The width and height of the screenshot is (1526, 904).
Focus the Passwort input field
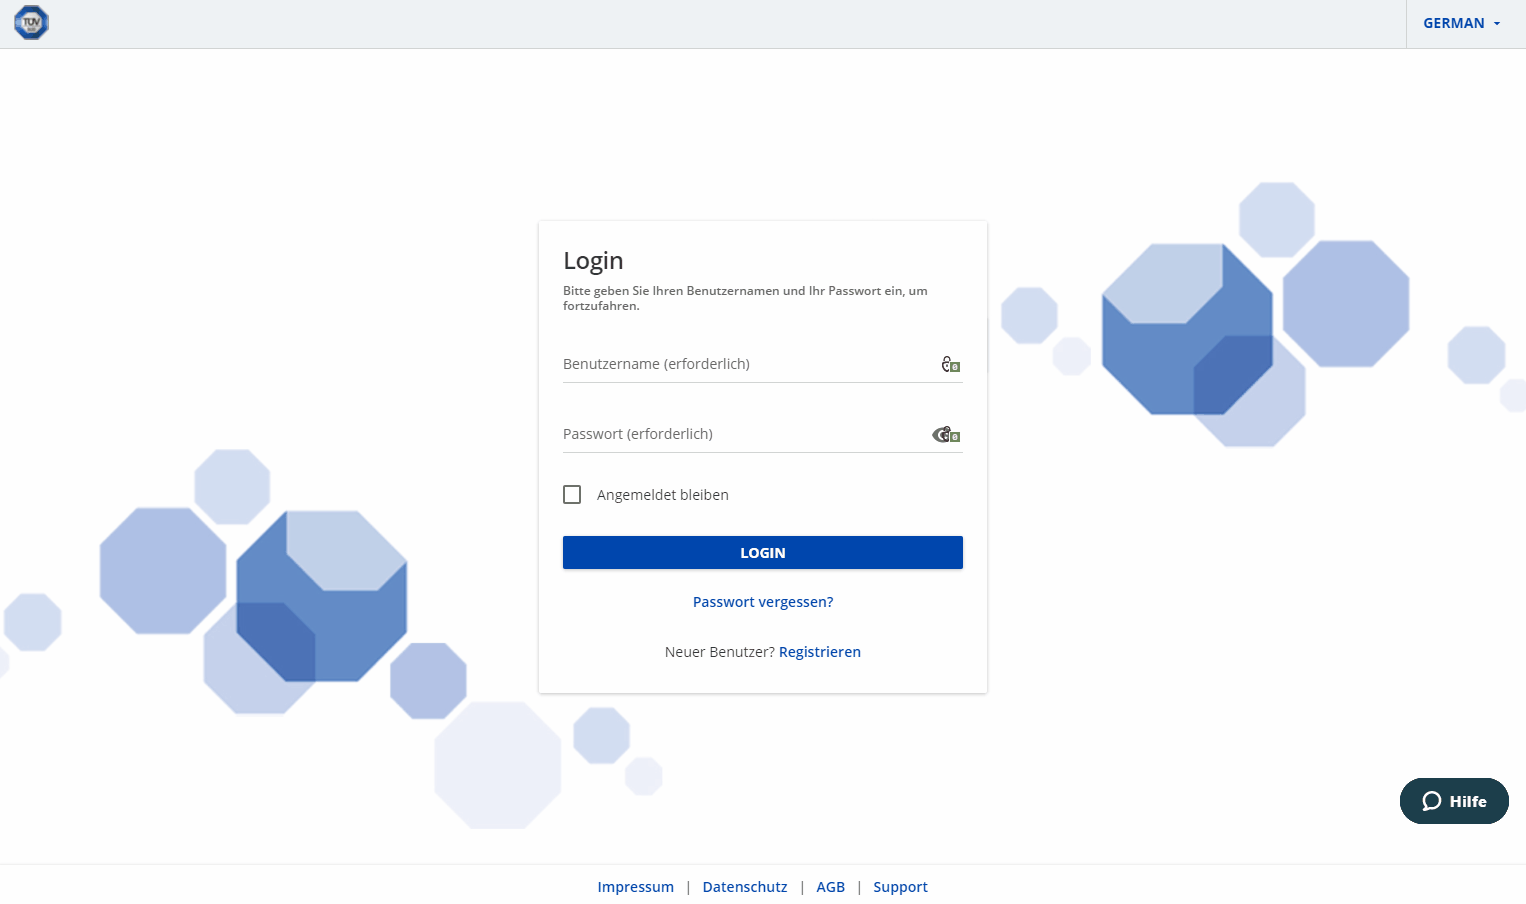tap(740, 434)
